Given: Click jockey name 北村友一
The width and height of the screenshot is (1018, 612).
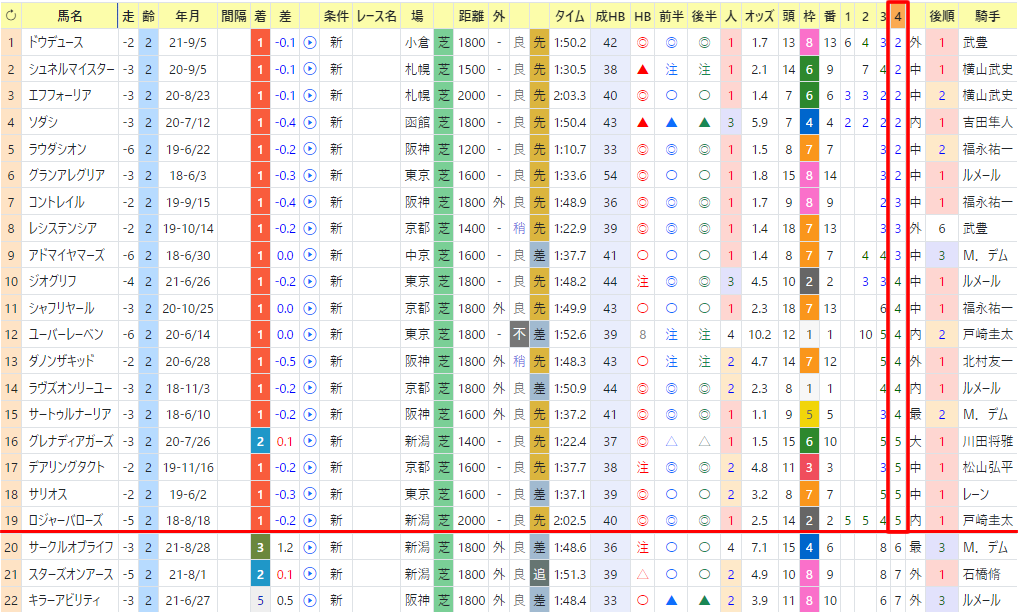Looking at the screenshot, I should tap(987, 361).
